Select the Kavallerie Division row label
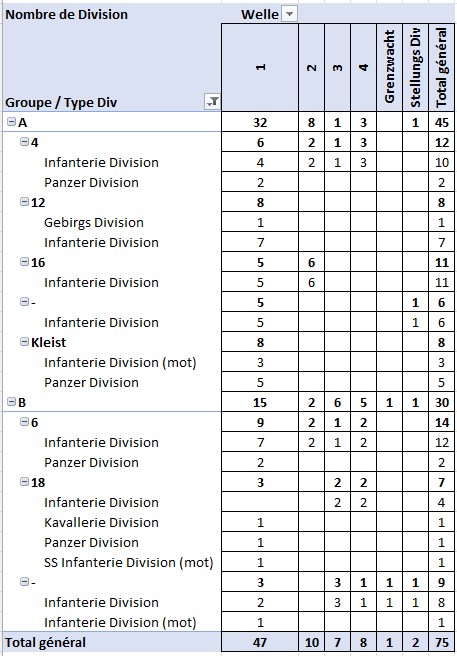The width and height of the screenshot is (457, 656). [101, 522]
